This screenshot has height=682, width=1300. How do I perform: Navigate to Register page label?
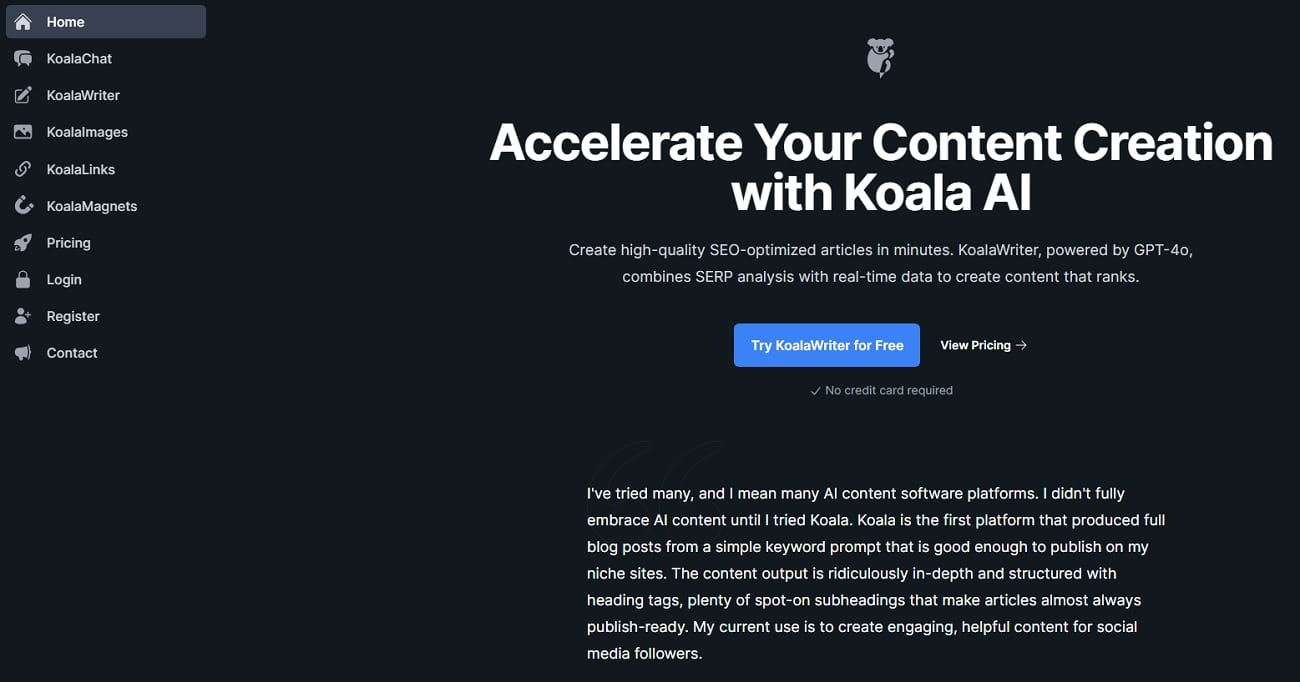point(73,316)
